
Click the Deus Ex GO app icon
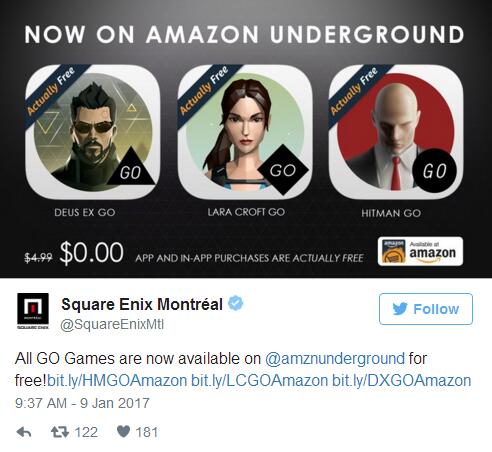click(92, 132)
